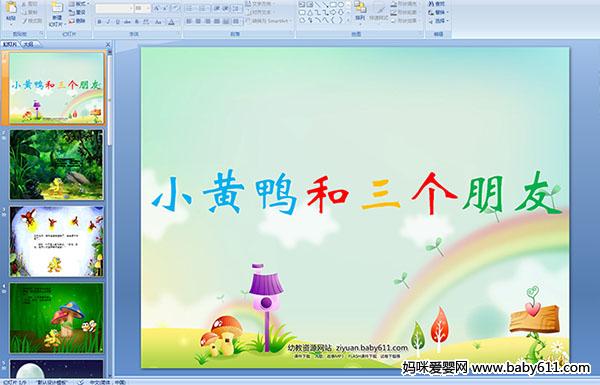Toggle bold formatting

coord(99,22)
